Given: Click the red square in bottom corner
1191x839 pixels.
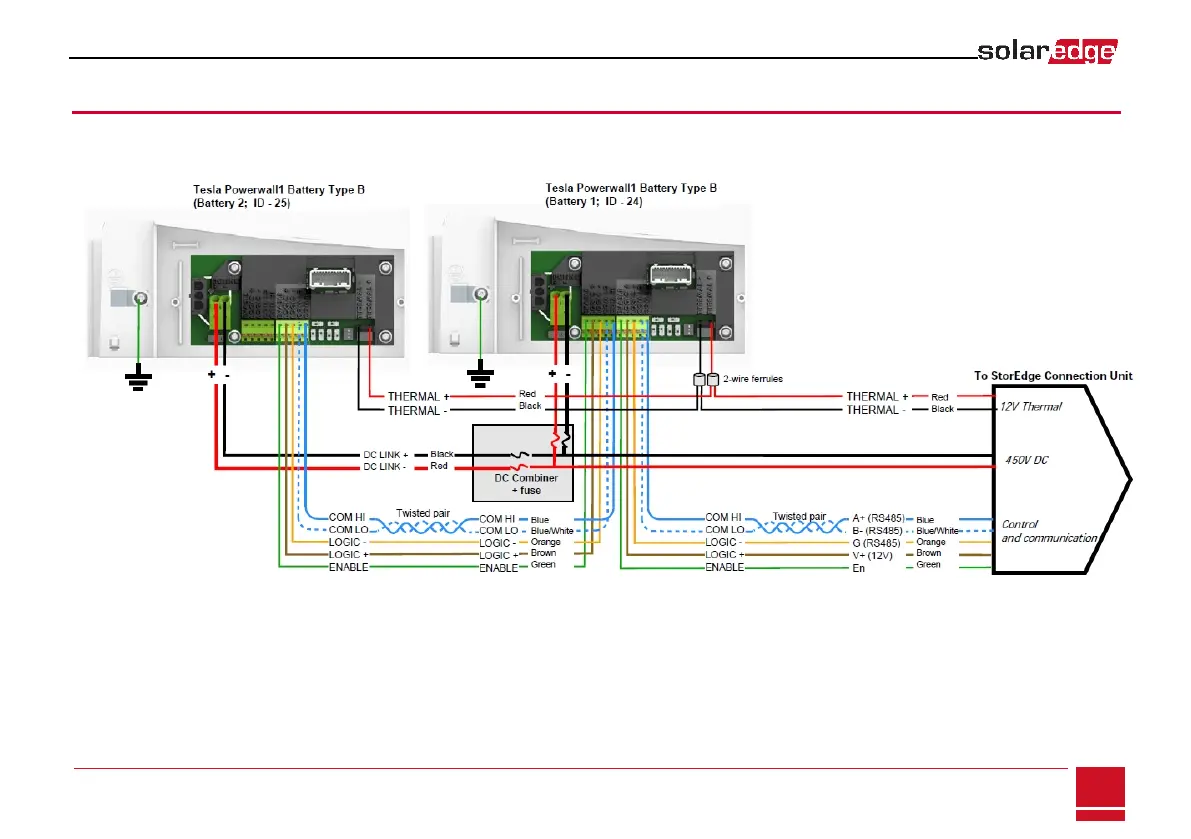Looking at the screenshot, I should pyautogui.click(x=1100, y=793).
